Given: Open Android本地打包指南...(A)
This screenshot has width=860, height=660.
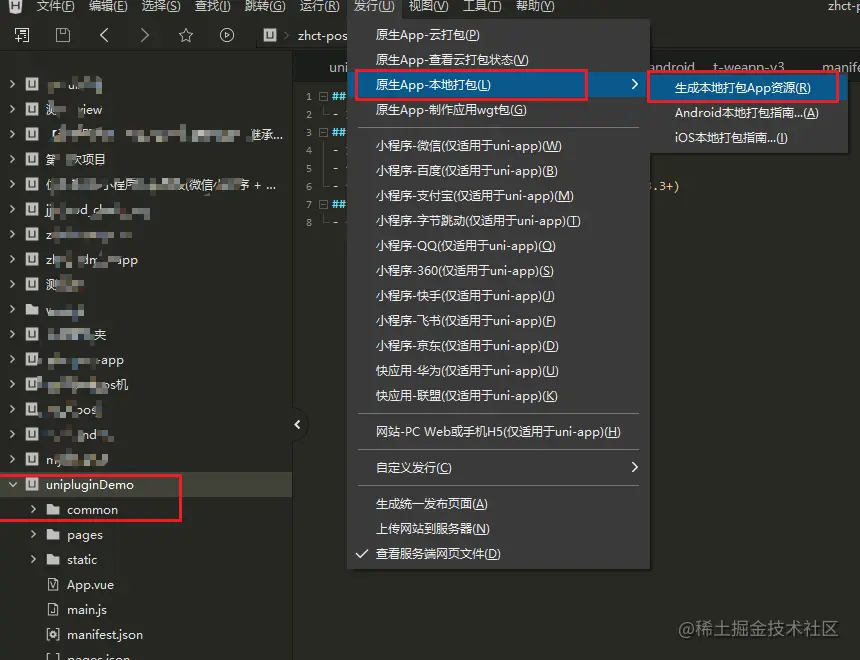Looking at the screenshot, I should tap(746, 112).
